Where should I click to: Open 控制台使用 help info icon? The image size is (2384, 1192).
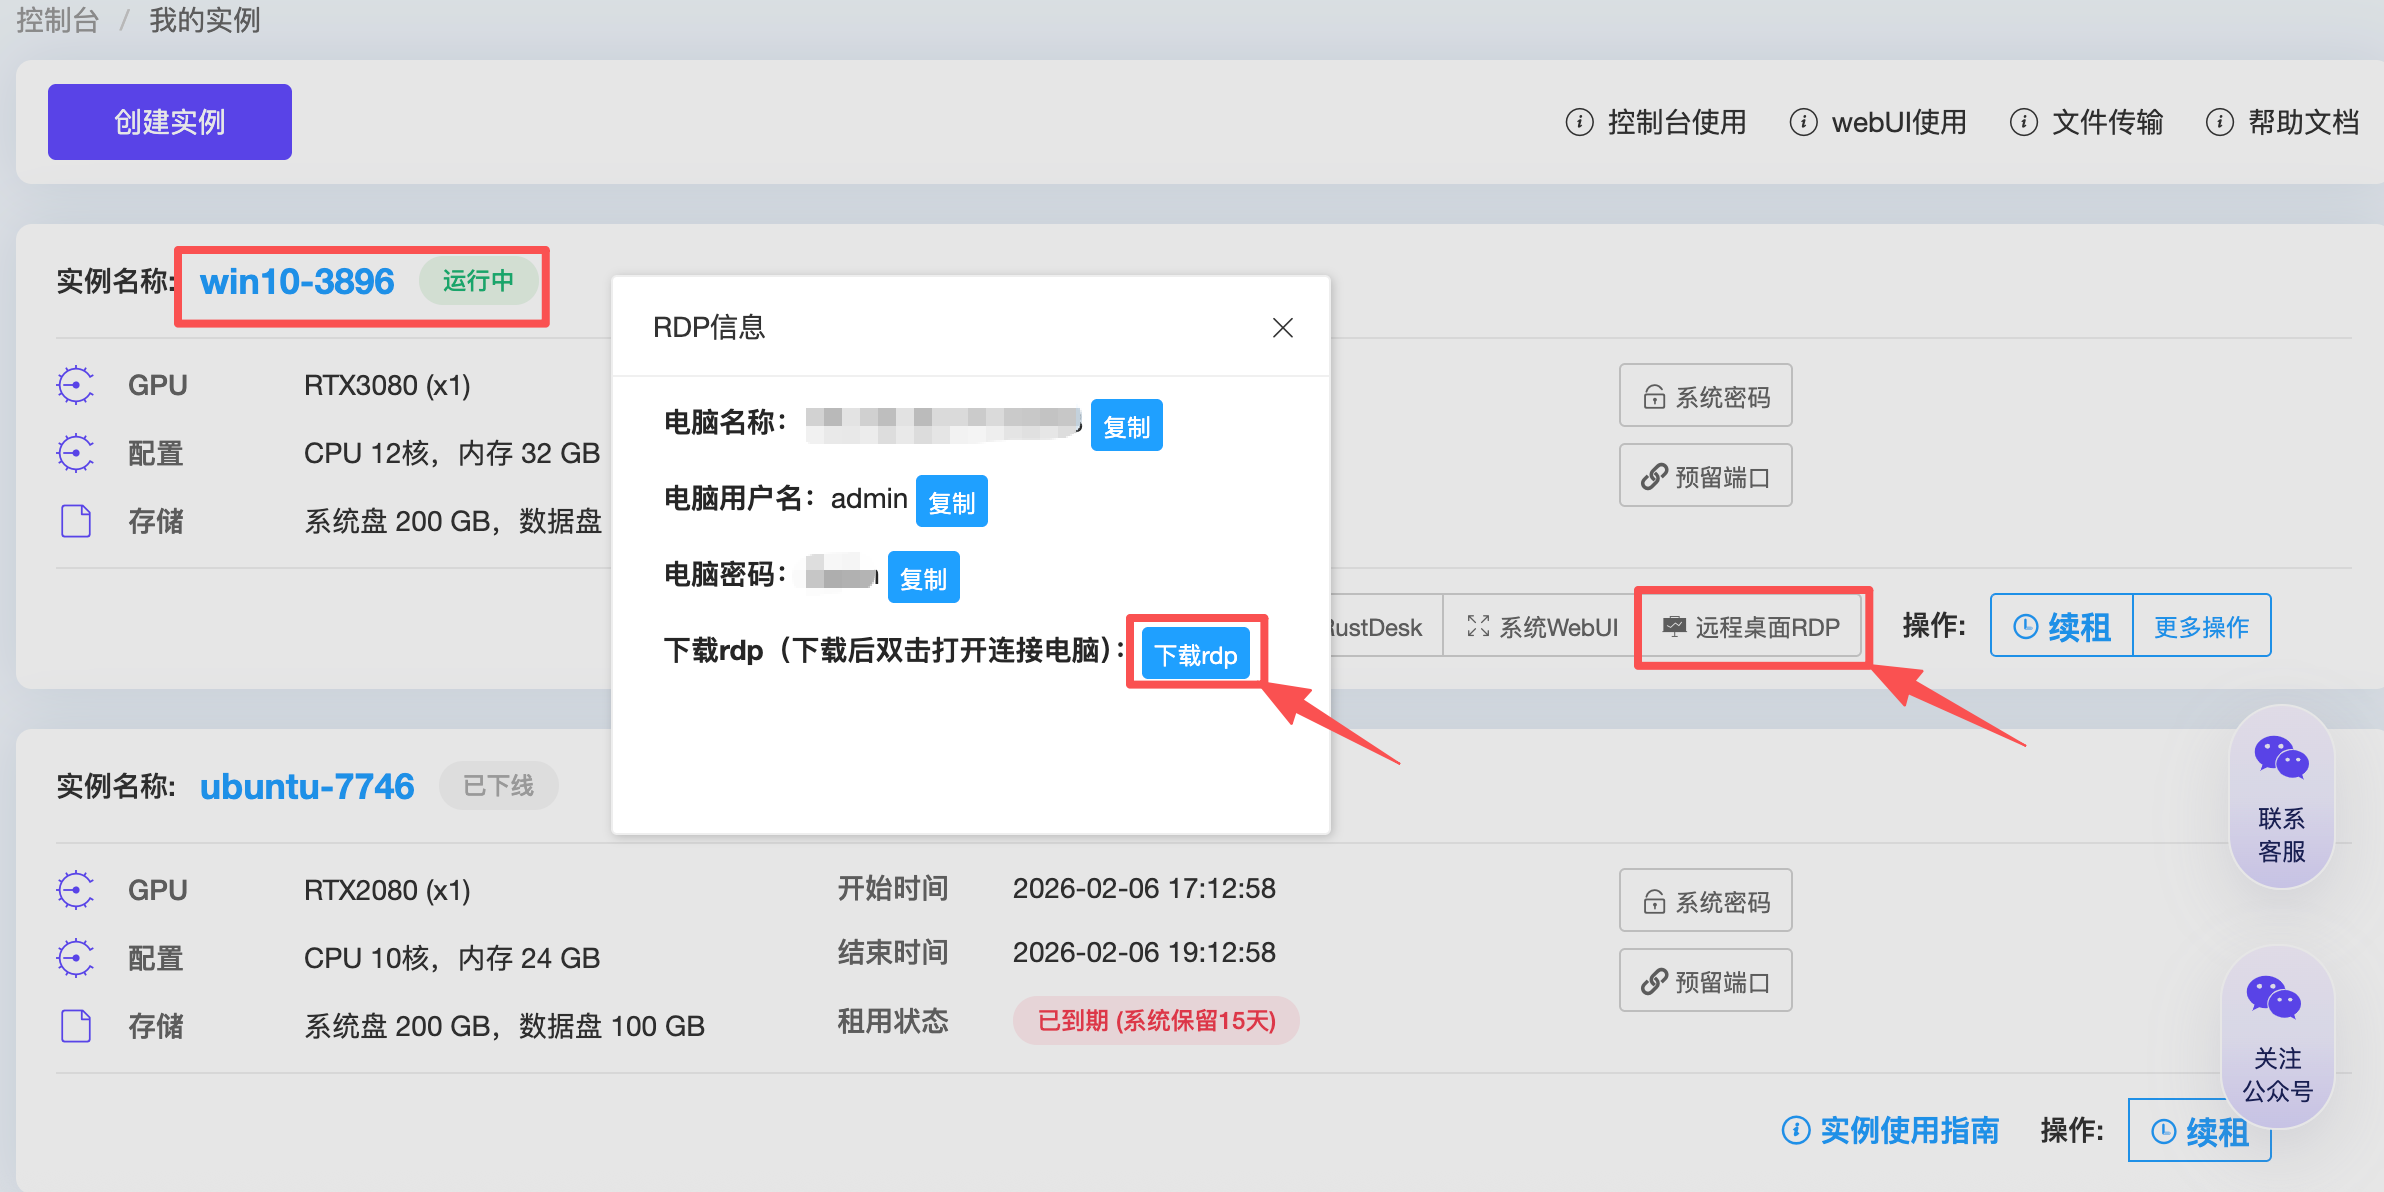click(x=1579, y=122)
